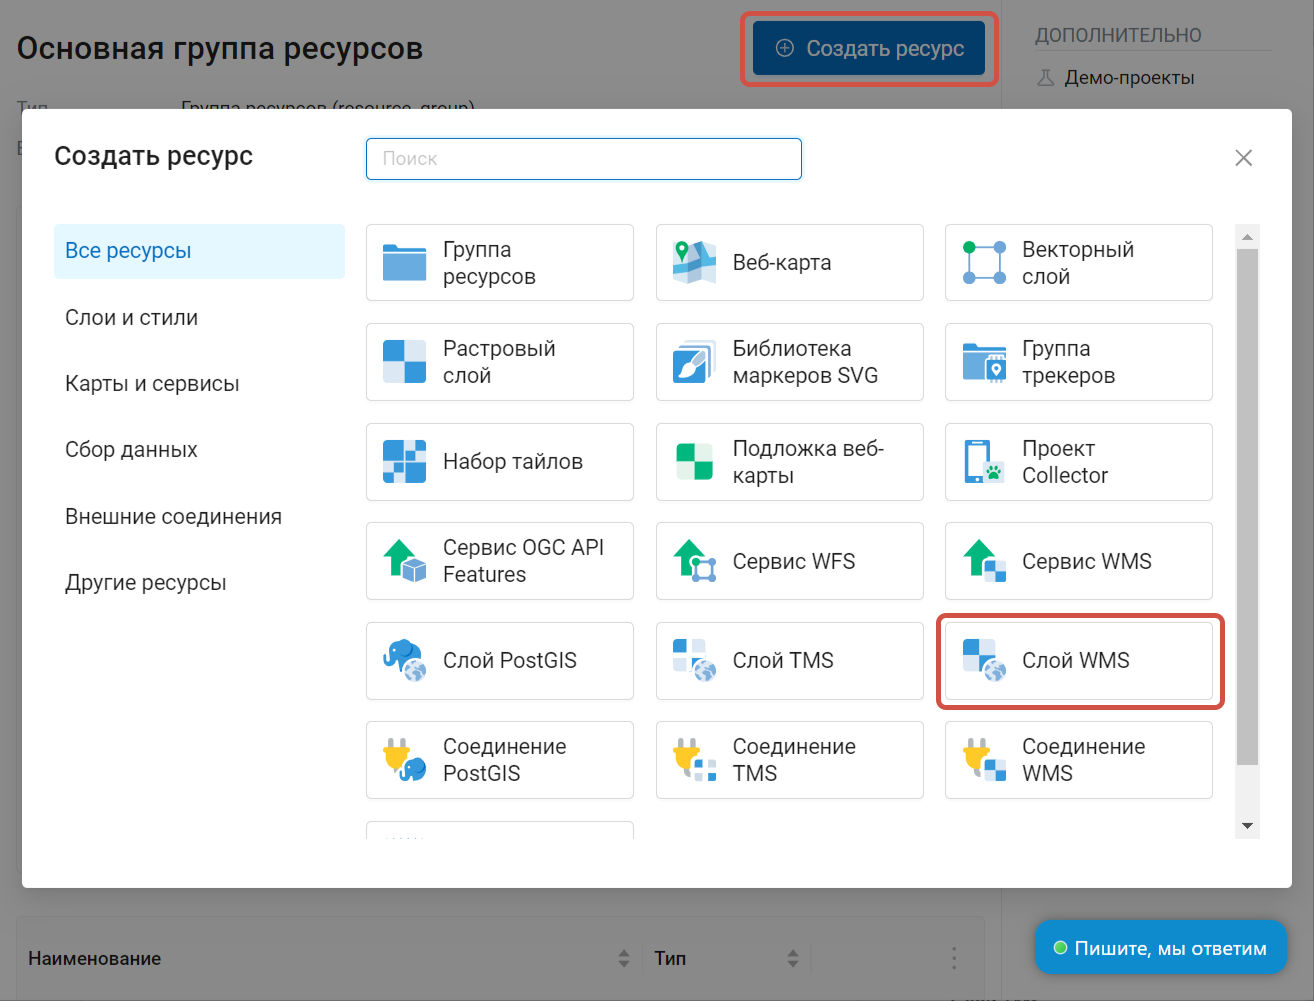Select the Библиотека маркеров SVG label

[806, 362]
